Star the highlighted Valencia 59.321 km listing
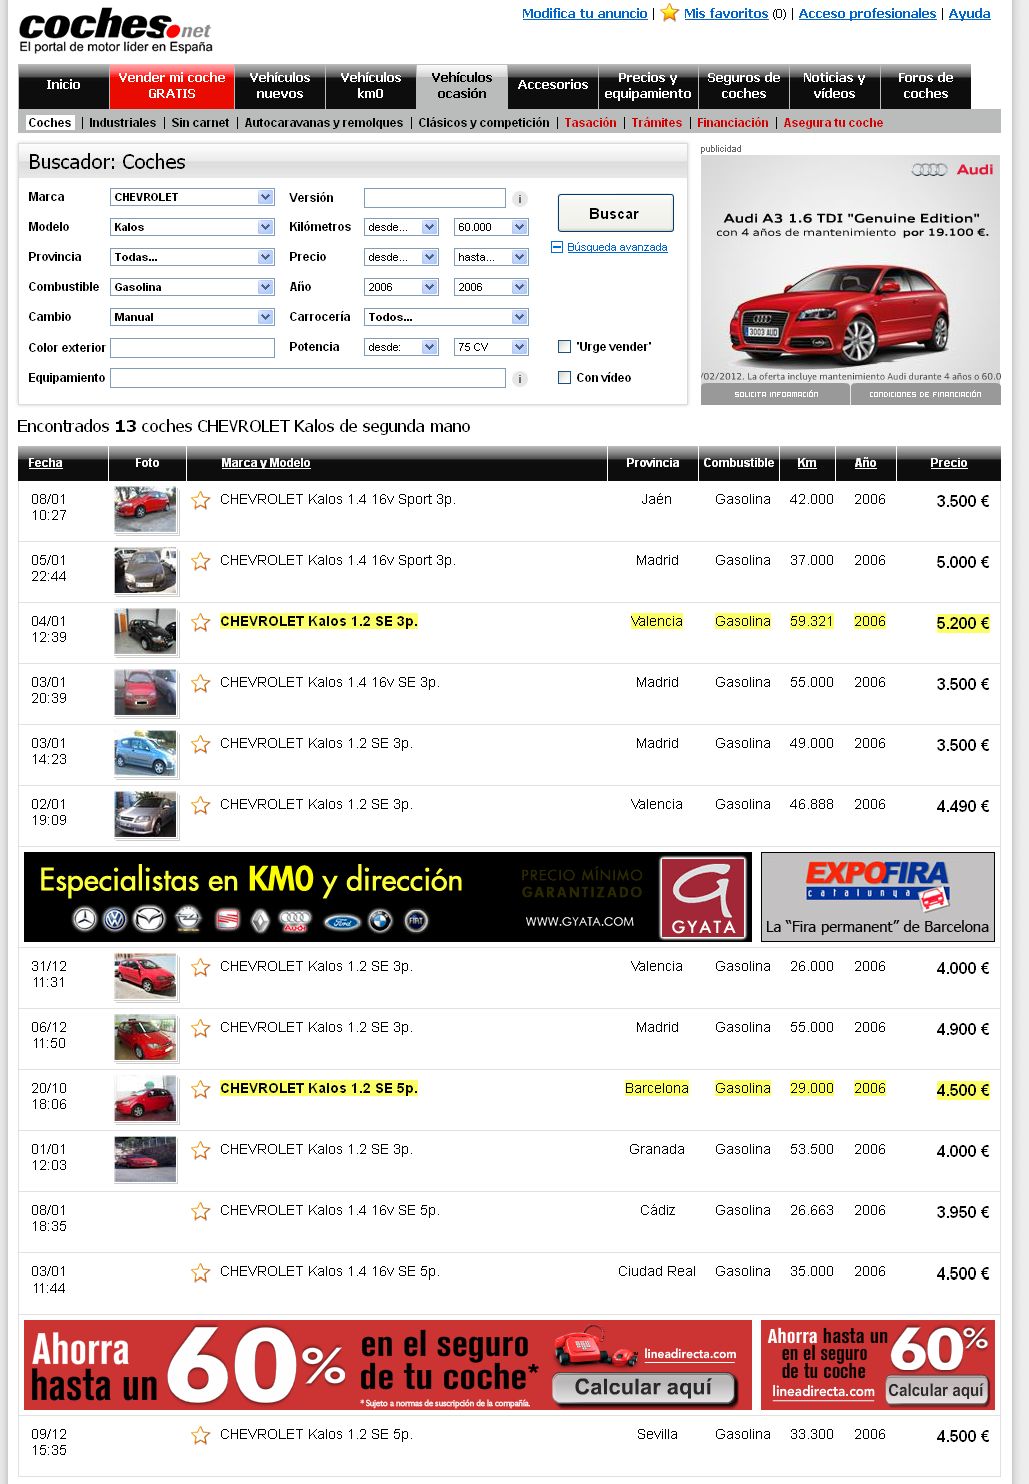The width and height of the screenshot is (1029, 1484). (x=201, y=622)
